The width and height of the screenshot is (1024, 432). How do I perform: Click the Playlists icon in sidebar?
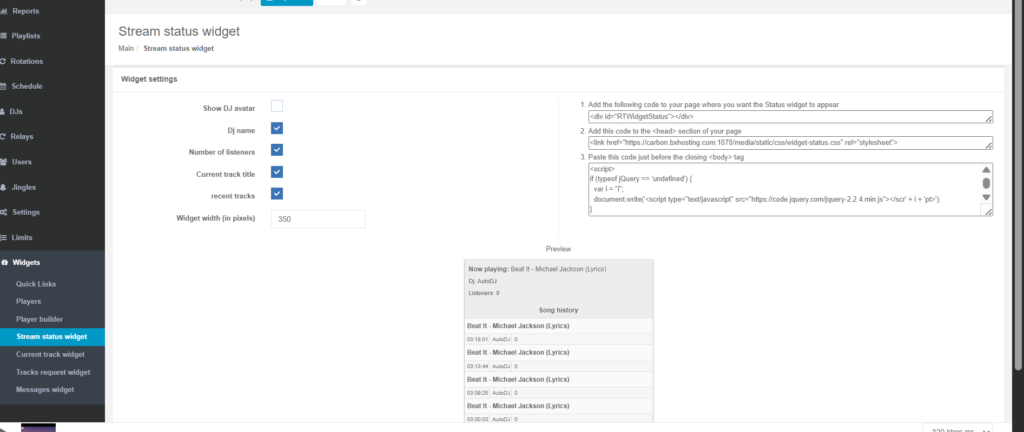click(x=3, y=36)
